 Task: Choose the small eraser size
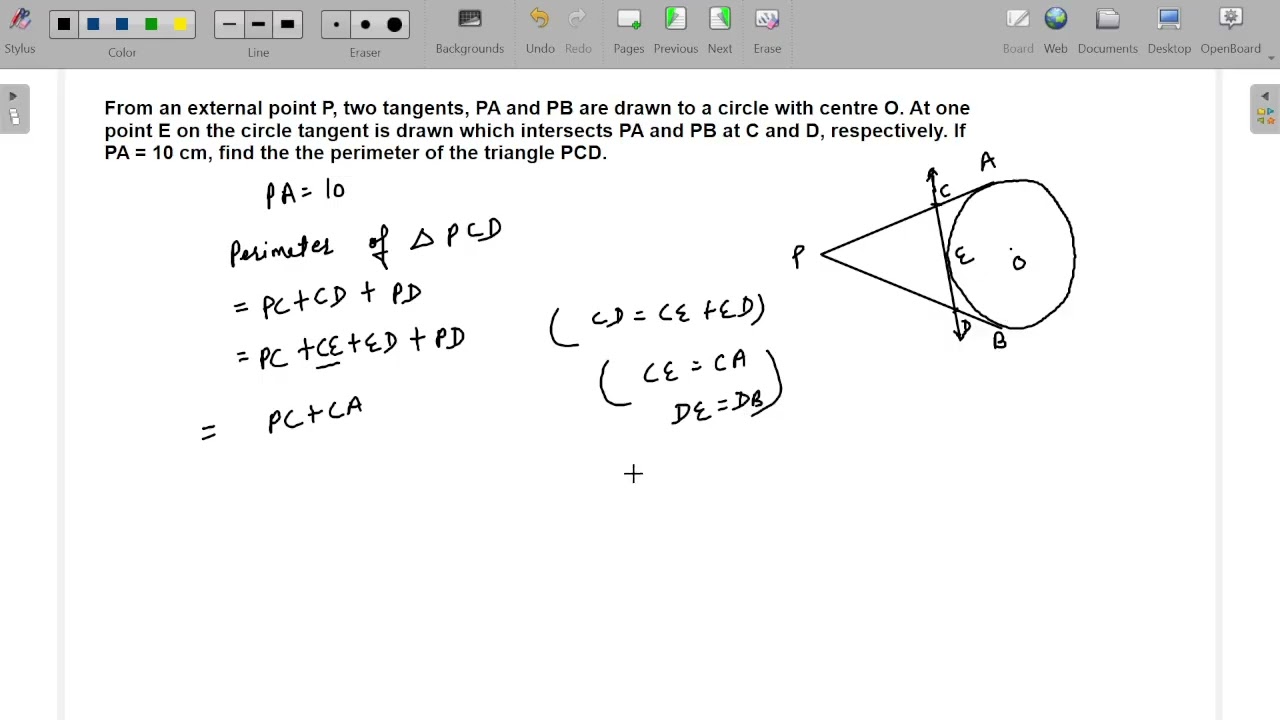(336, 24)
